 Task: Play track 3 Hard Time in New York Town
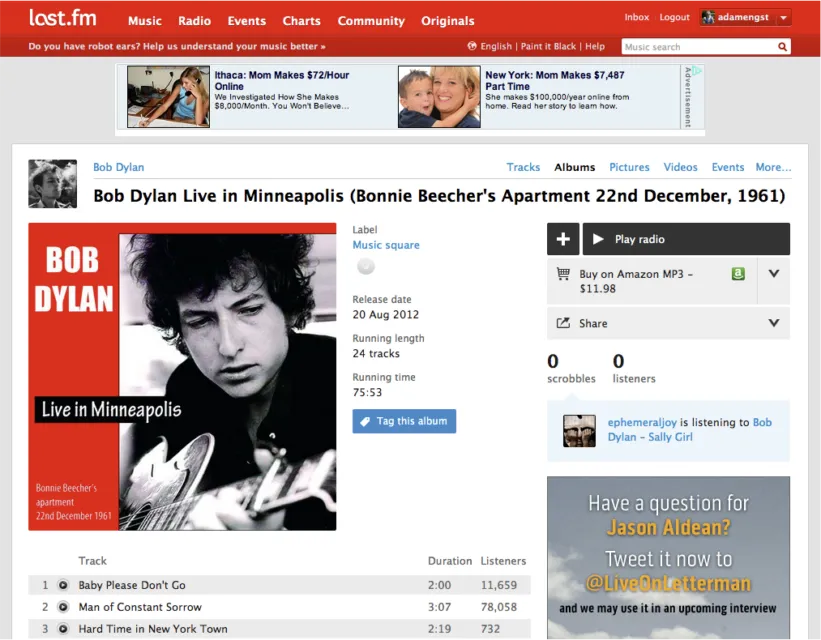pyautogui.click(x=63, y=628)
